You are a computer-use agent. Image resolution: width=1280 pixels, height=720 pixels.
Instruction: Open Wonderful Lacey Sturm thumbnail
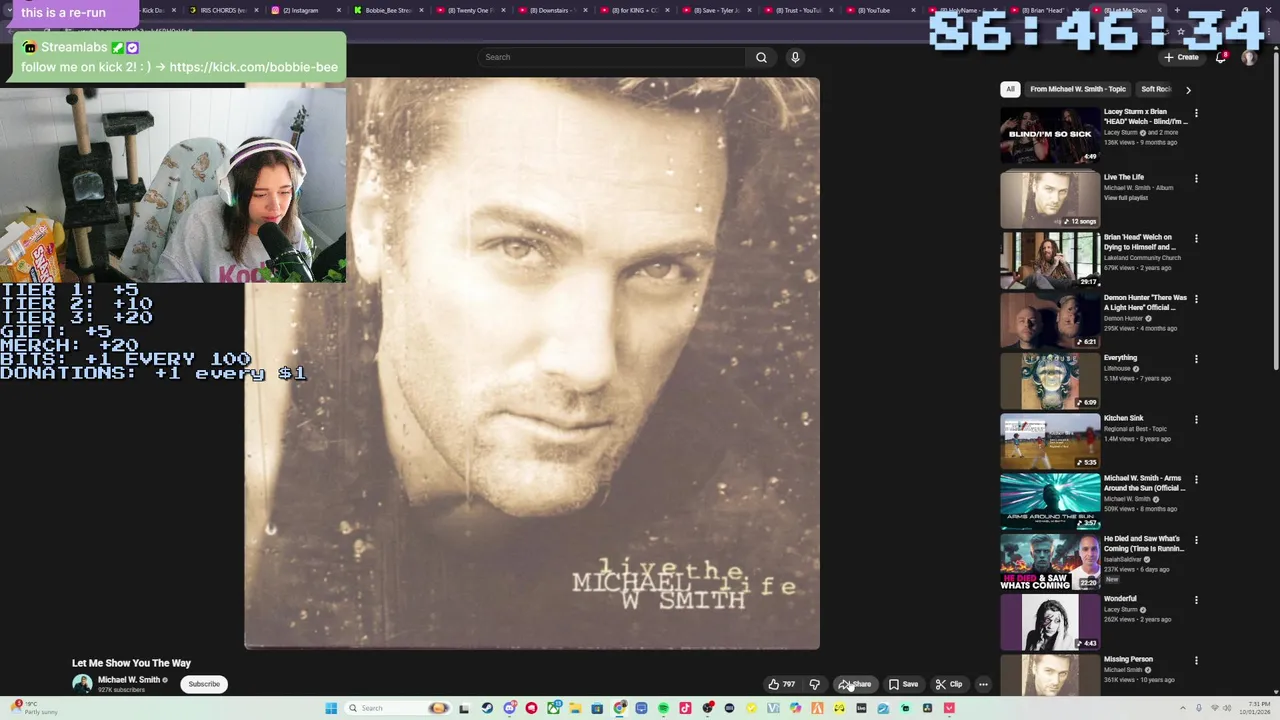click(x=1050, y=621)
